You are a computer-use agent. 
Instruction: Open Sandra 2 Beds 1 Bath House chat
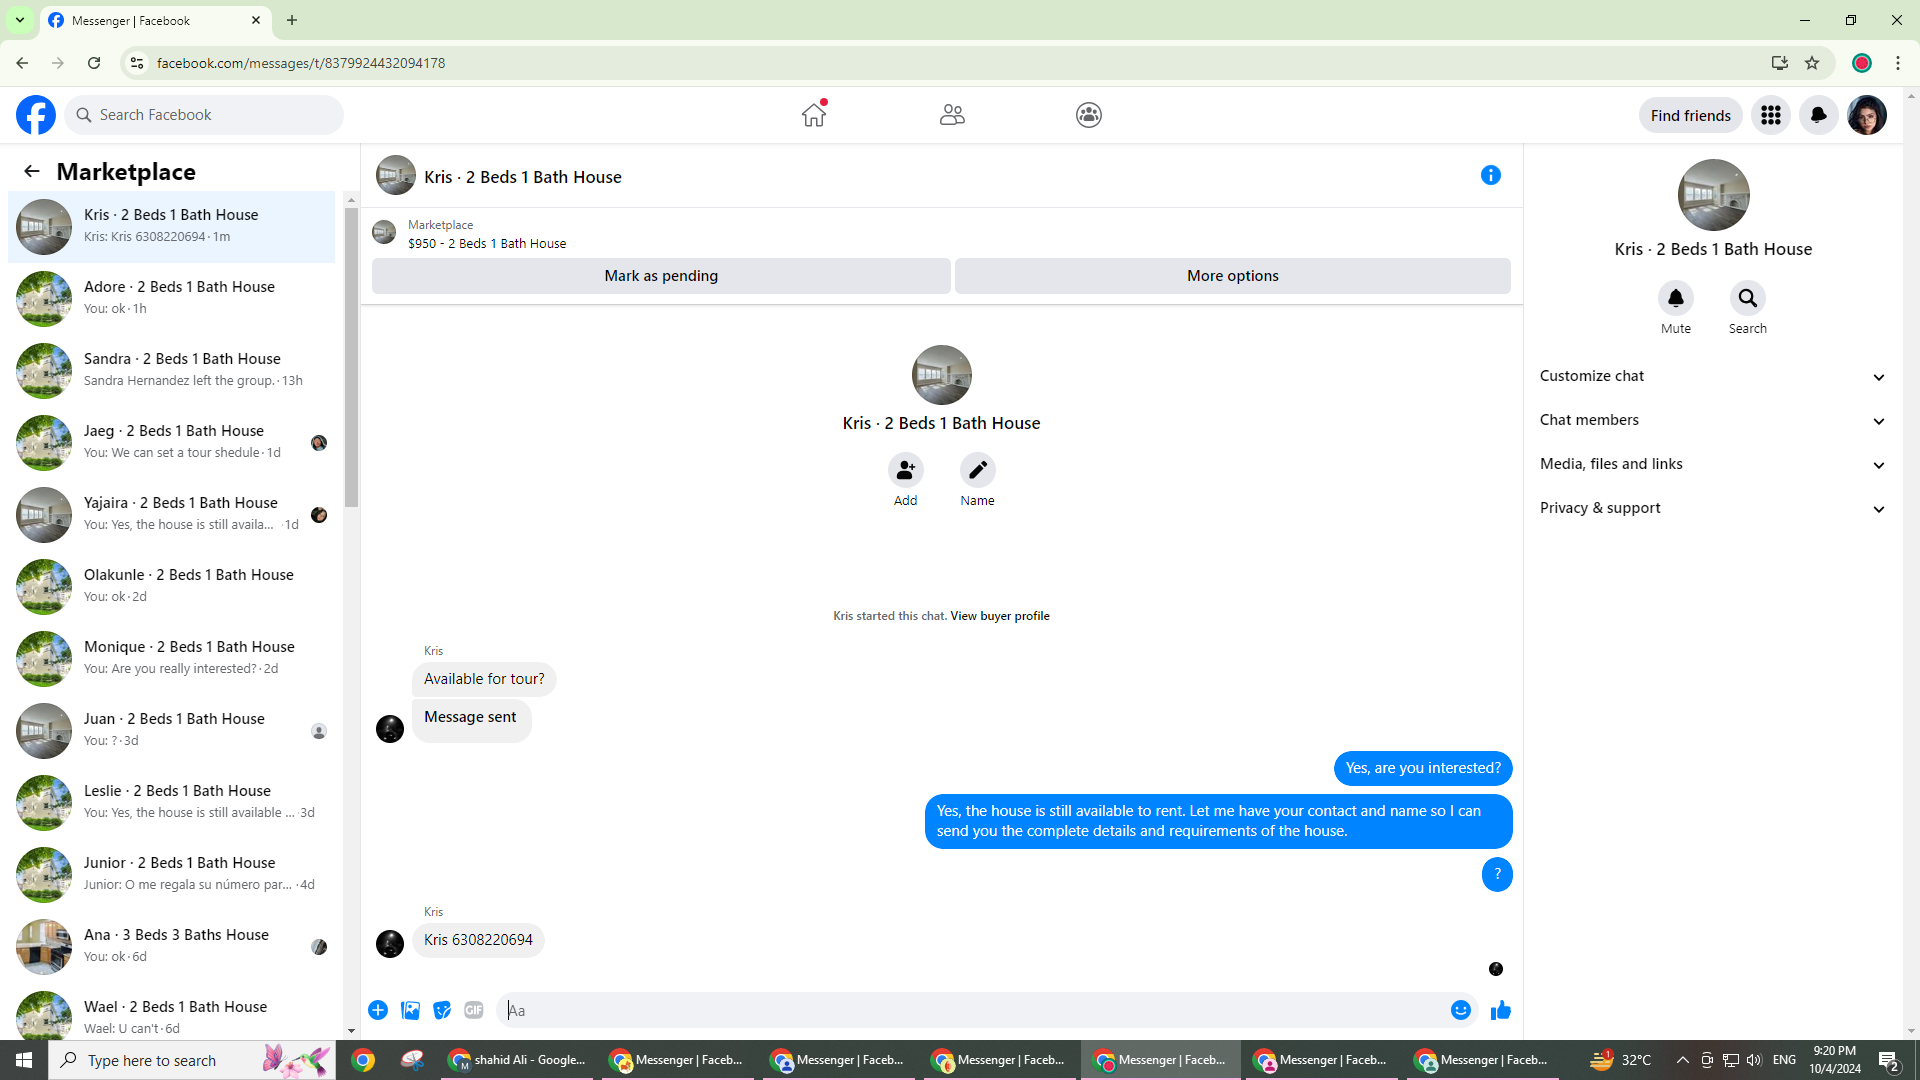point(172,370)
